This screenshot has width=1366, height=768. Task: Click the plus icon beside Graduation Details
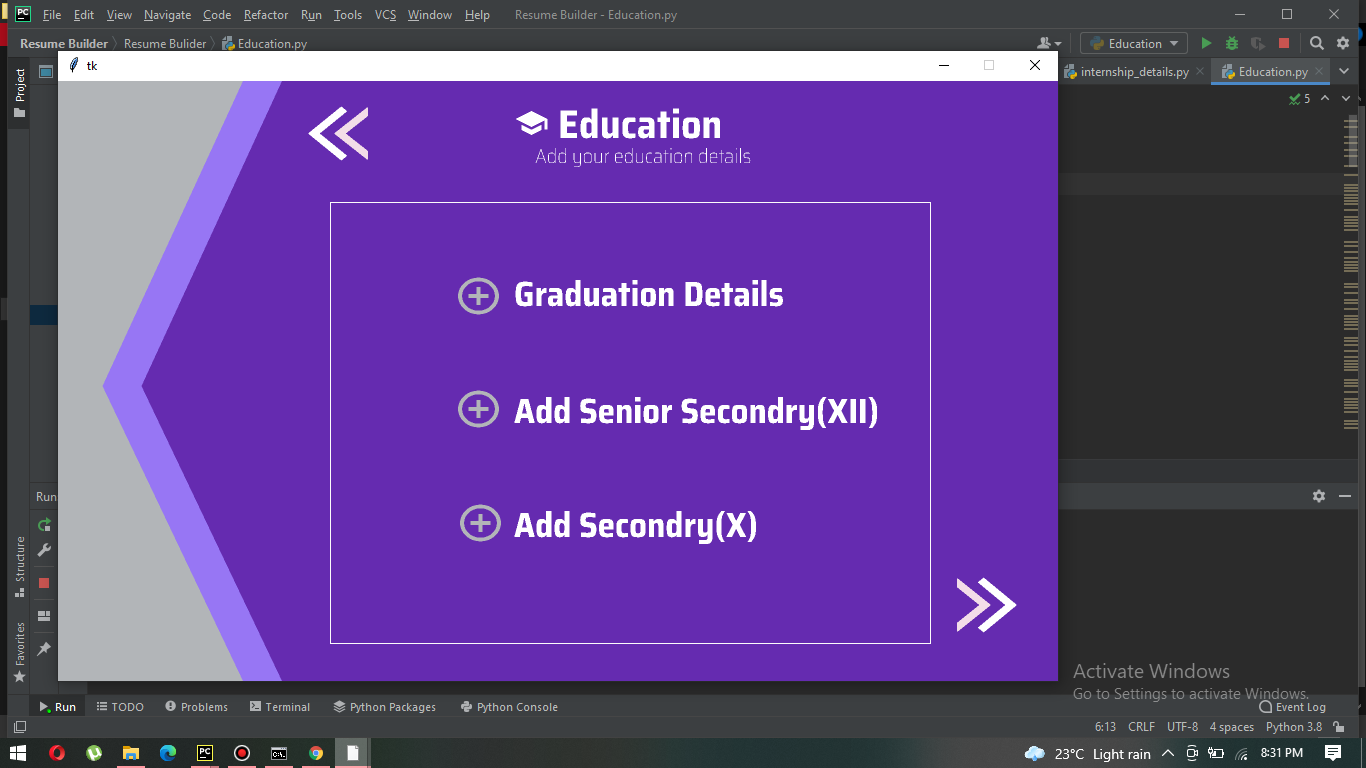click(479, 295)
